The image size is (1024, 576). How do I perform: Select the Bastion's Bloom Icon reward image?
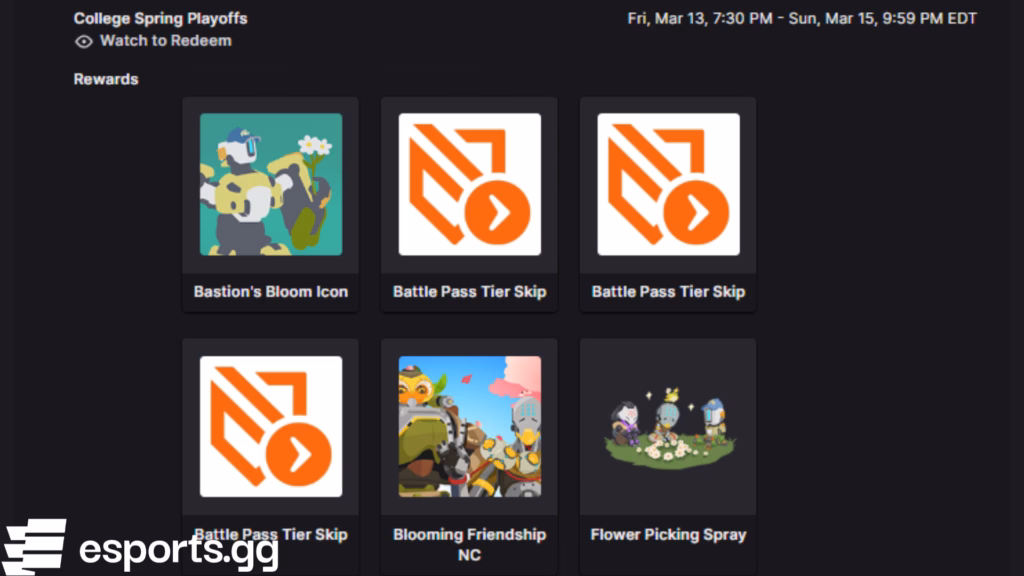(269, 186)
